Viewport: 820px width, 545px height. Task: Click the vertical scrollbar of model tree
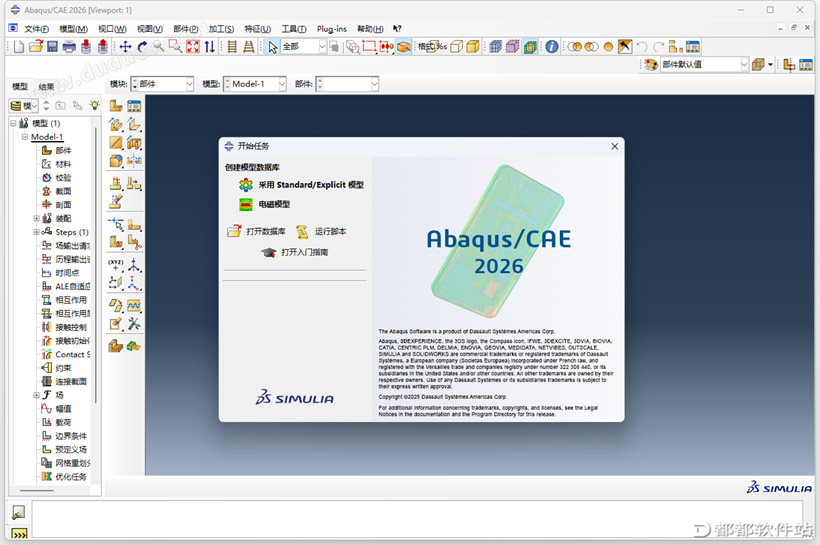point(96,265)
